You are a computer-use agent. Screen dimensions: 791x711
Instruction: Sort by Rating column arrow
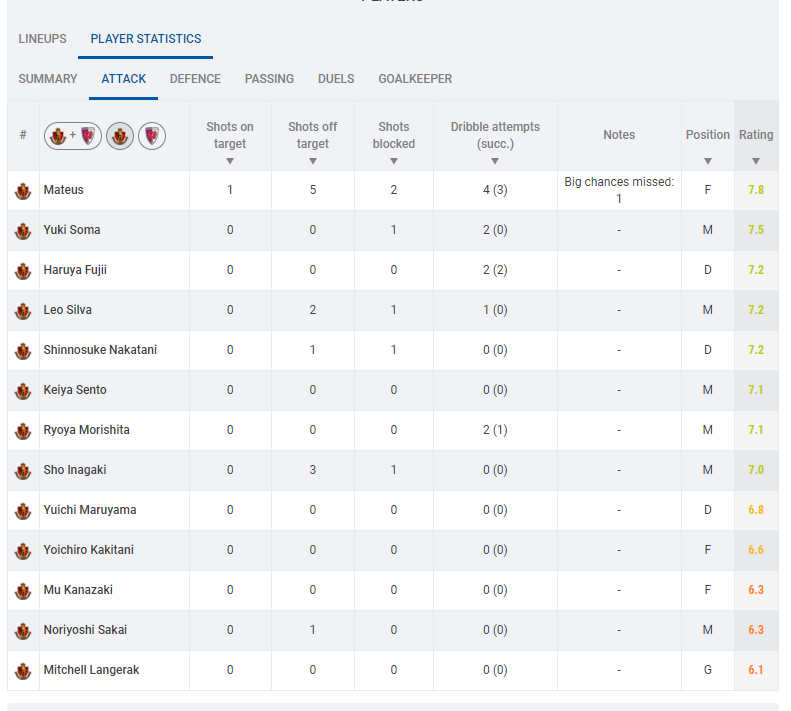click(756, 161)
